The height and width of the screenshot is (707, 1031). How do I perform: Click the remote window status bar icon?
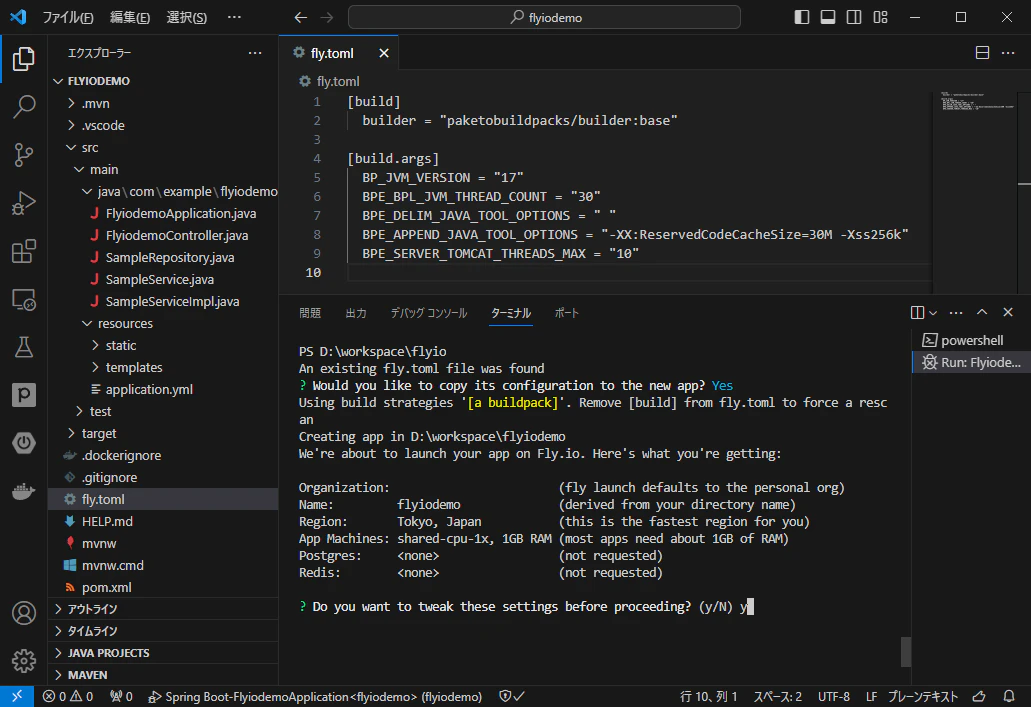pos(17,696)
